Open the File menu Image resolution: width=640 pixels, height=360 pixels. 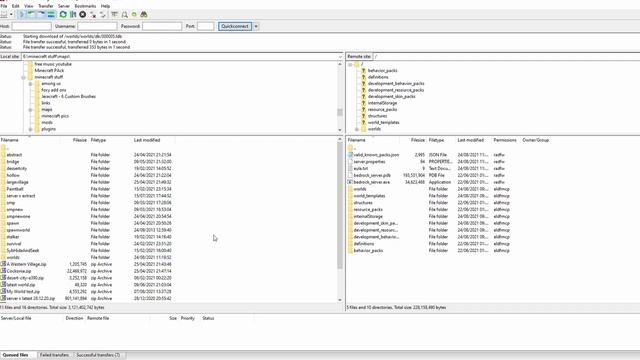[4, 6]
